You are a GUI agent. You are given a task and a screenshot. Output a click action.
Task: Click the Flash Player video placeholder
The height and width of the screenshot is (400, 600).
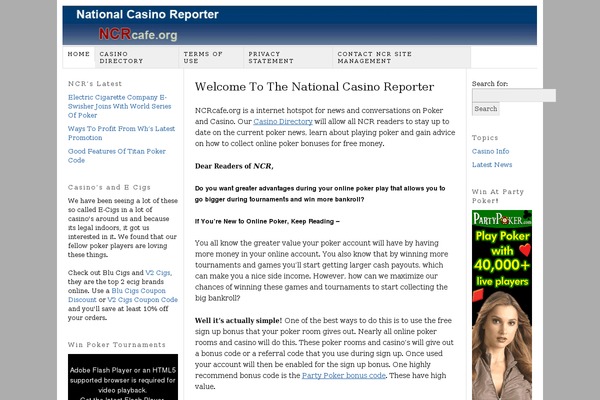pyautogui.click(x=123, y=377)
